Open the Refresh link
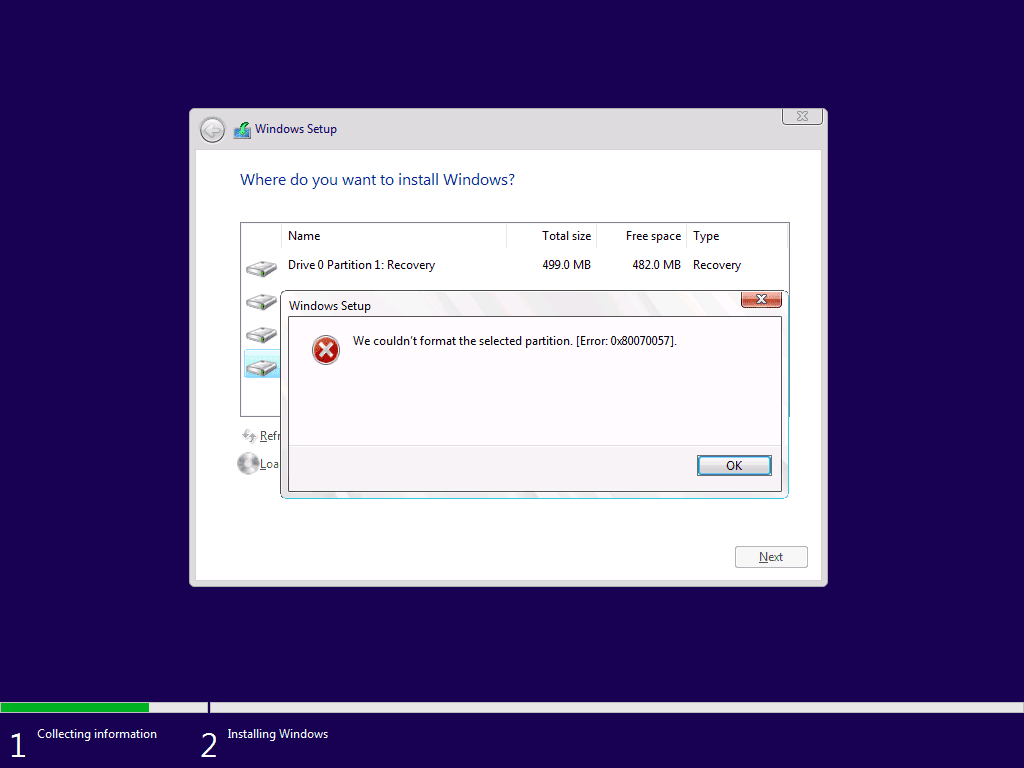This screenshot has width=1024, height=768. tap(268, 435)
